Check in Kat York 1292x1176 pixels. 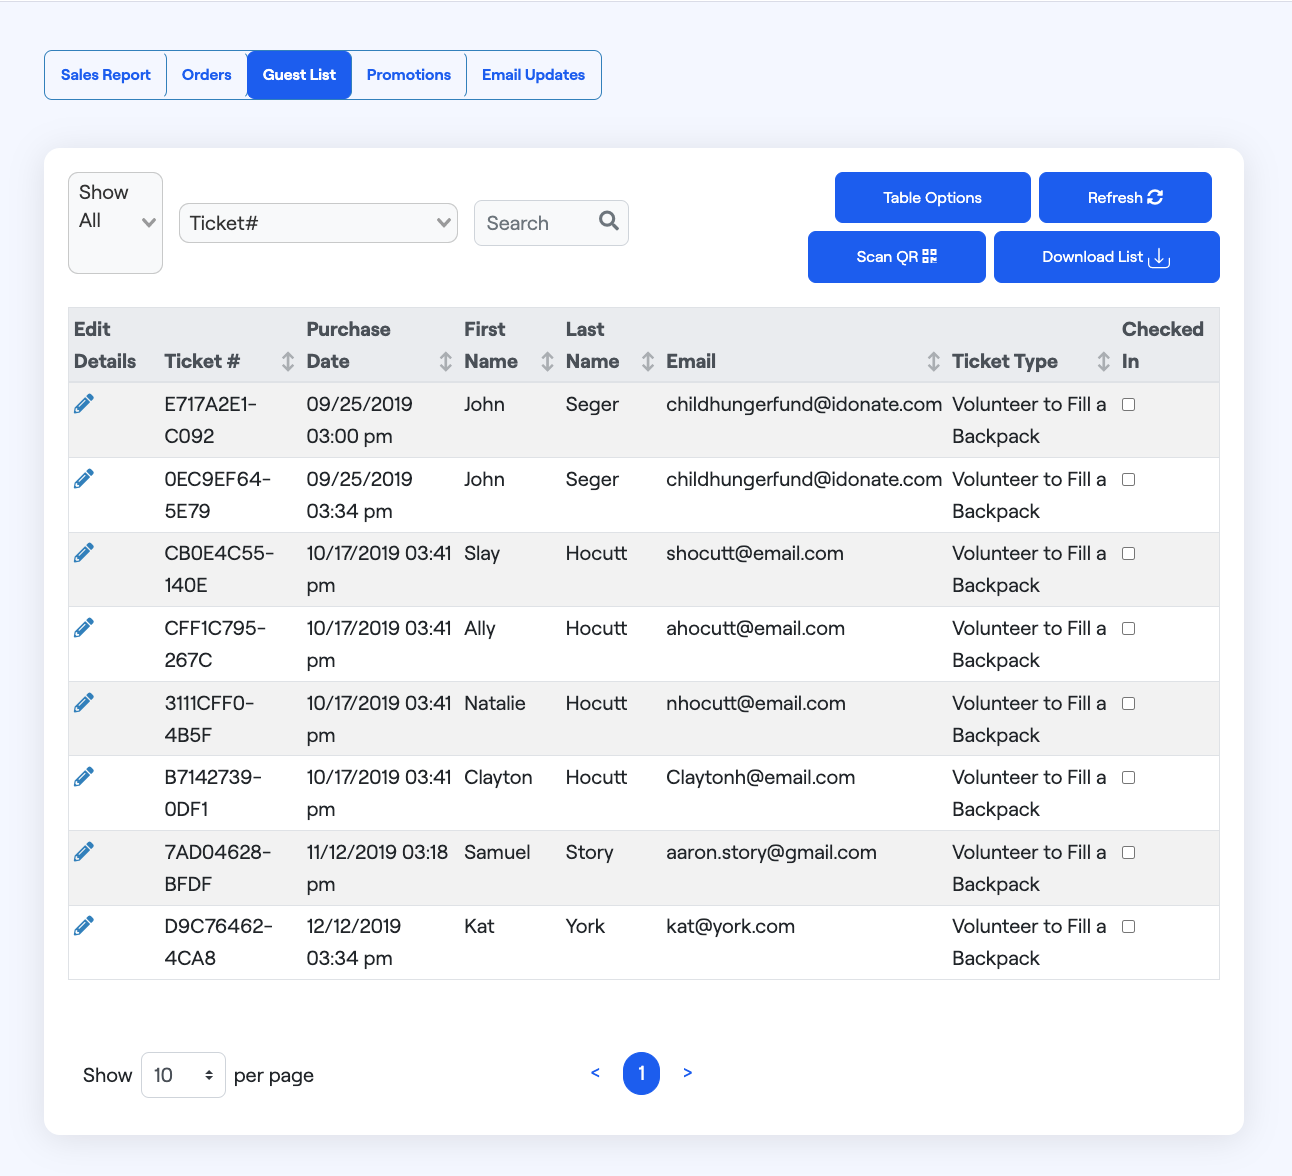[x=1128, y=927]
